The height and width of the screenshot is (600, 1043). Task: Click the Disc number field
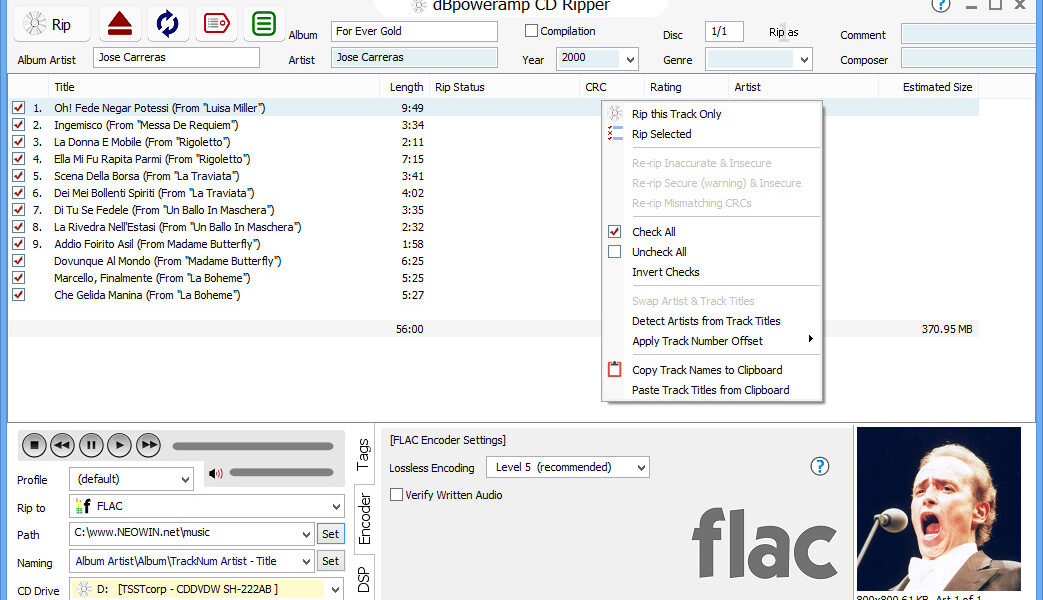724,31
